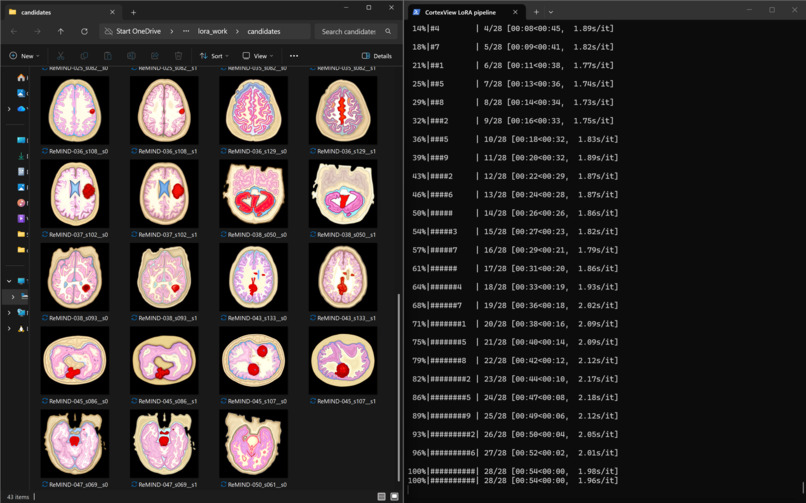Viewport: 806px width, 503px height.
Task: Go up one folder level with up arrow
Action: [61, 31]
